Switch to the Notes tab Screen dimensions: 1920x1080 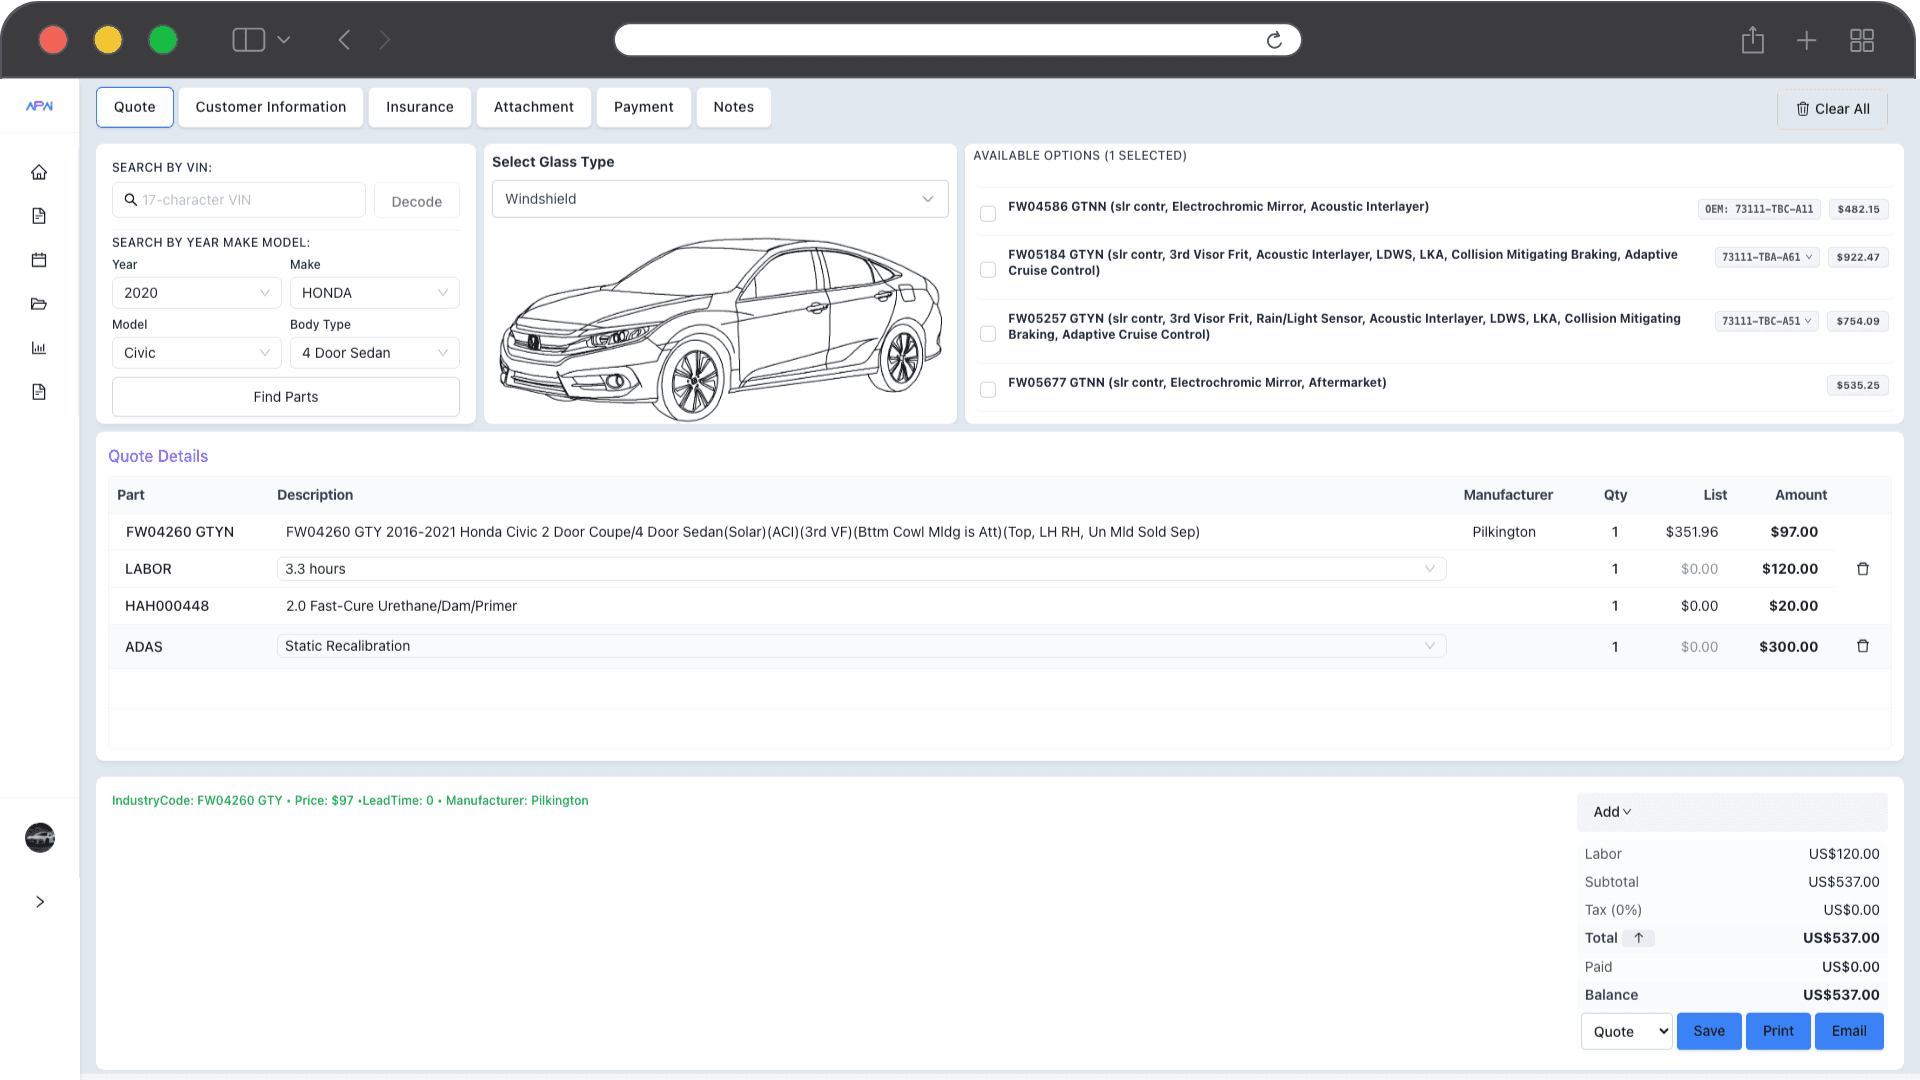734,107
